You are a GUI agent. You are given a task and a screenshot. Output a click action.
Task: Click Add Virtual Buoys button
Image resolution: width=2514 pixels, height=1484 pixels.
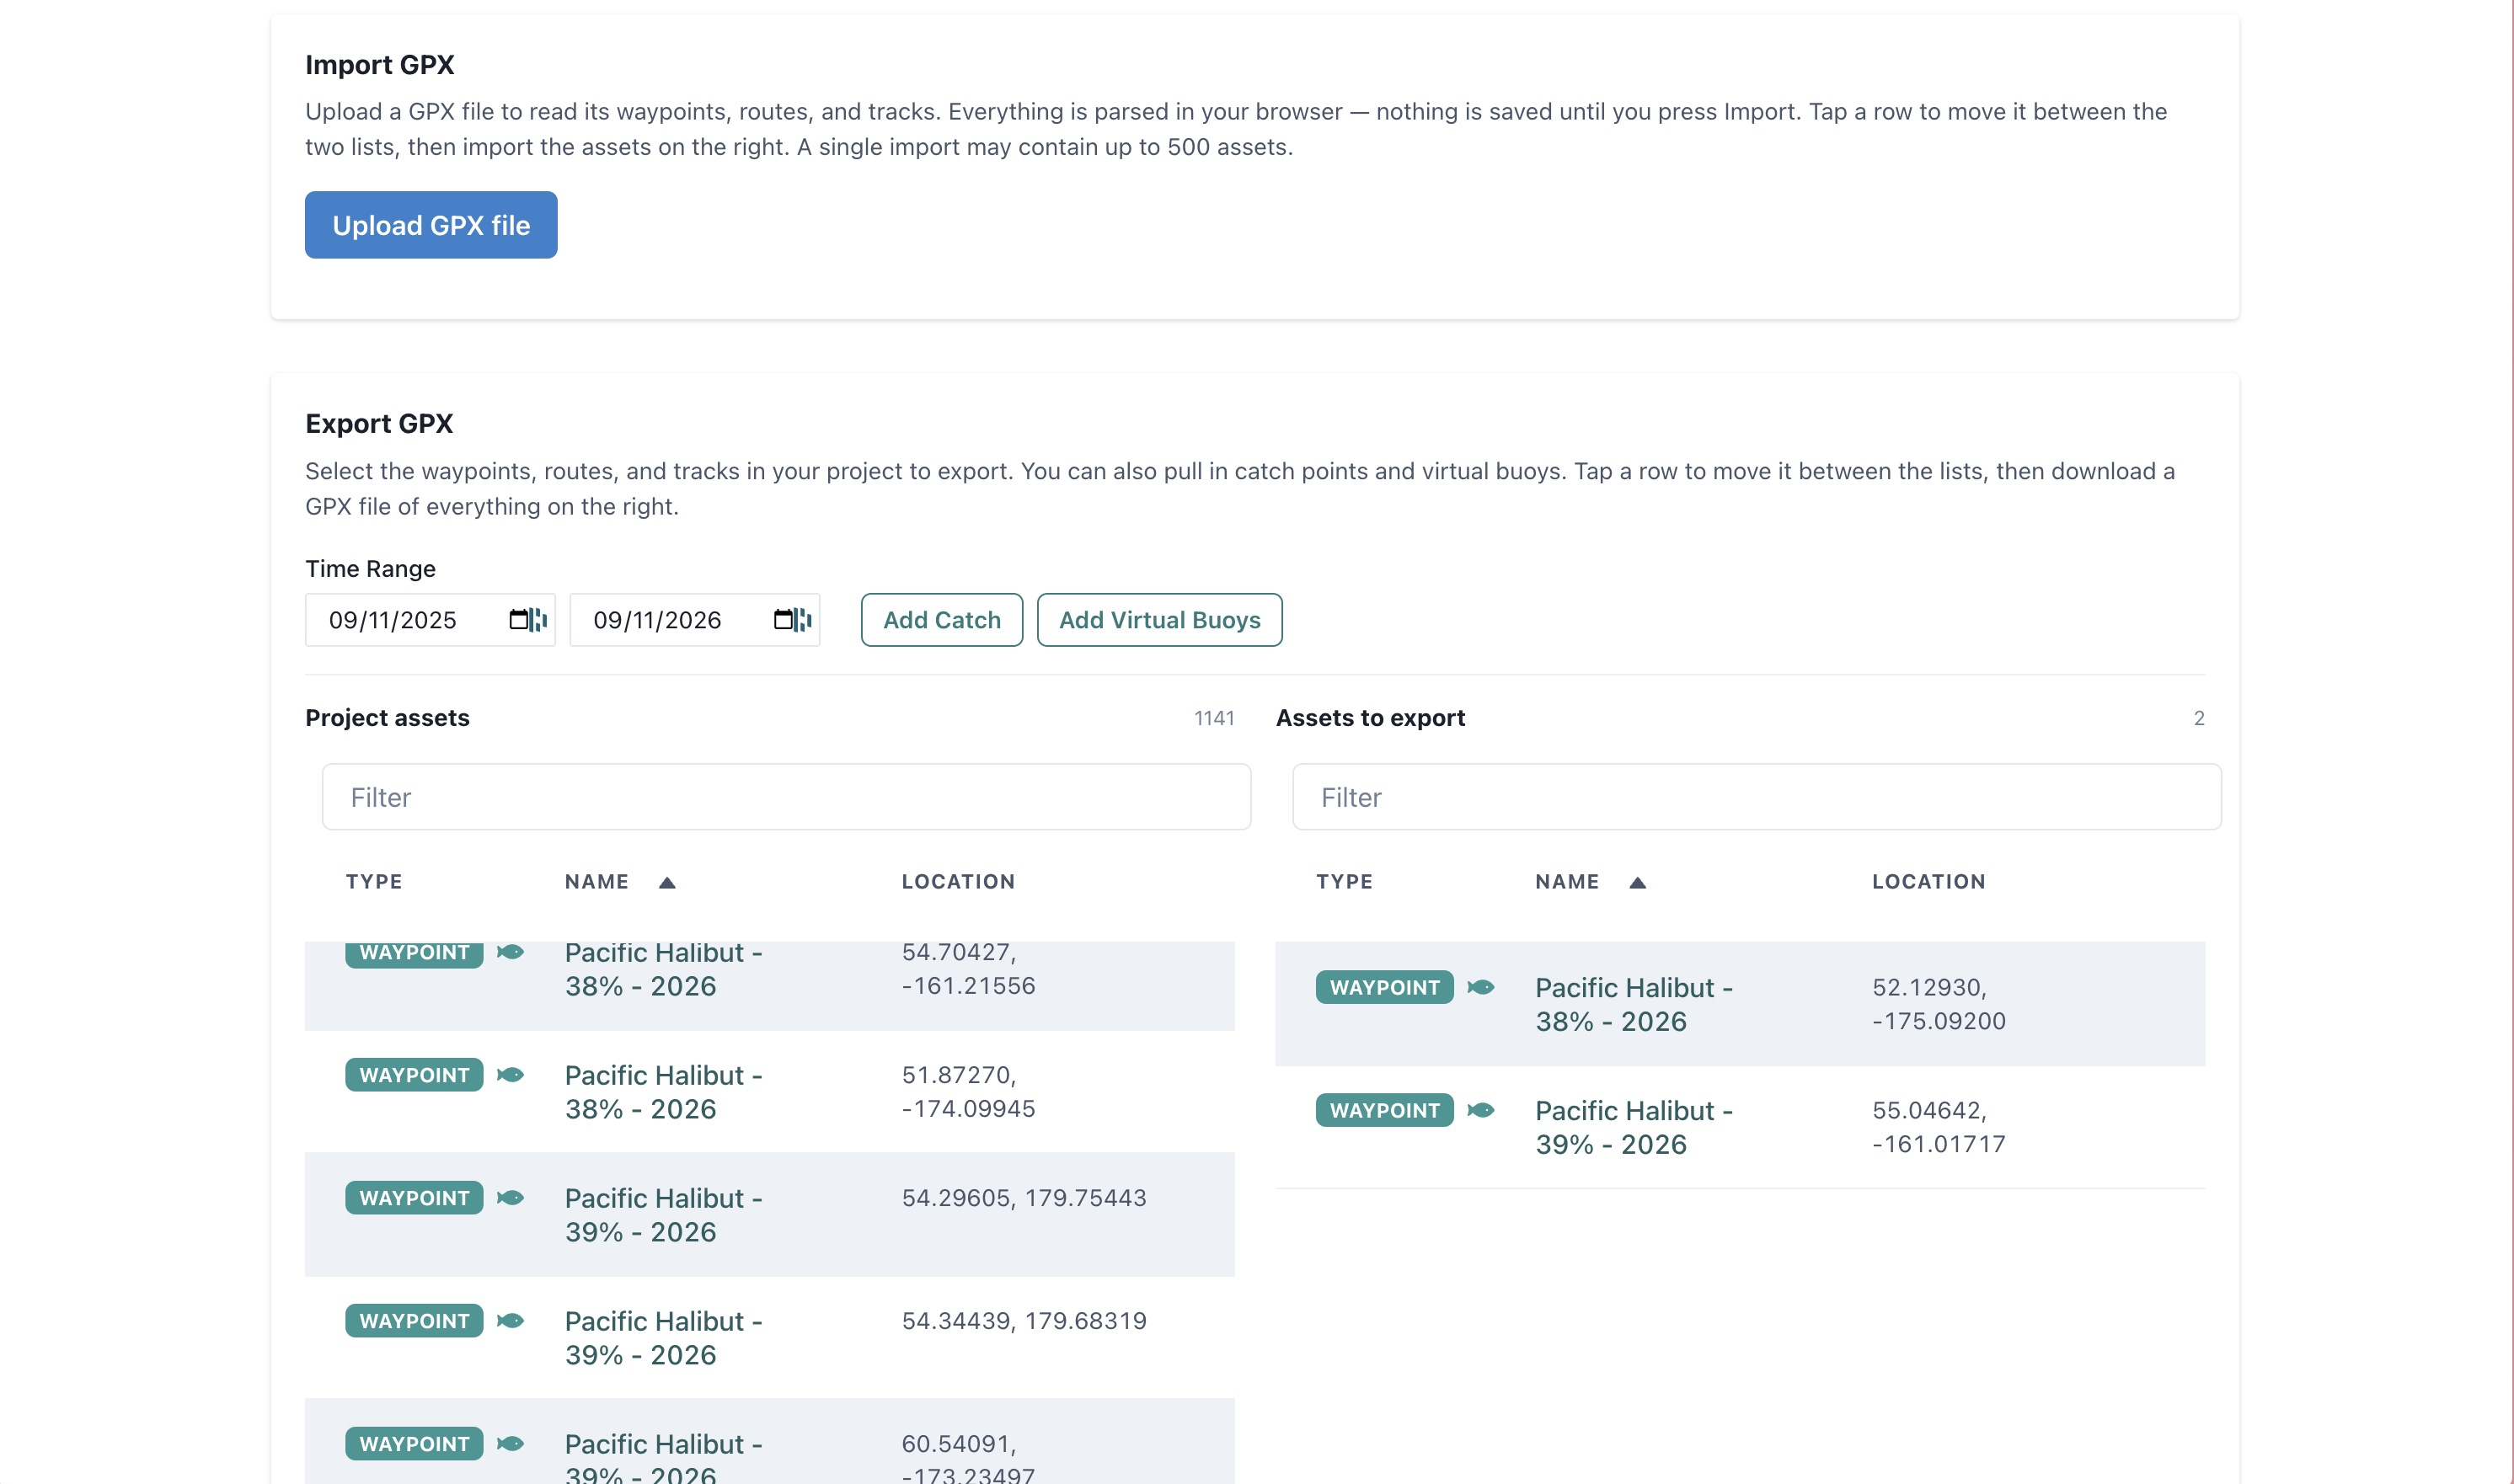point(1160,620)
